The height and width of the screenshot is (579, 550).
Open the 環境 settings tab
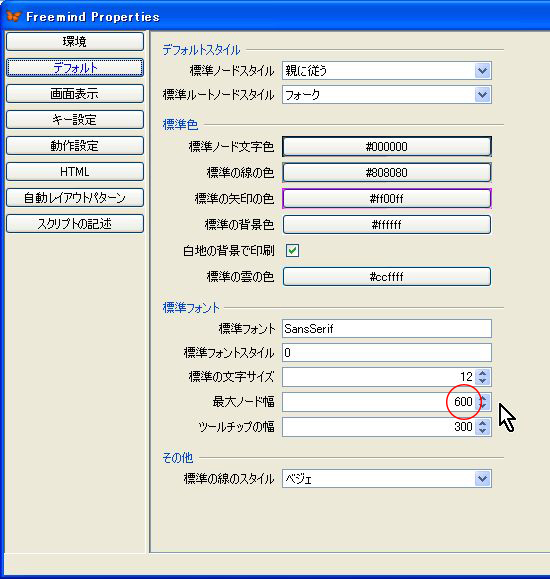pyautogui.click(x=75, y=41)
